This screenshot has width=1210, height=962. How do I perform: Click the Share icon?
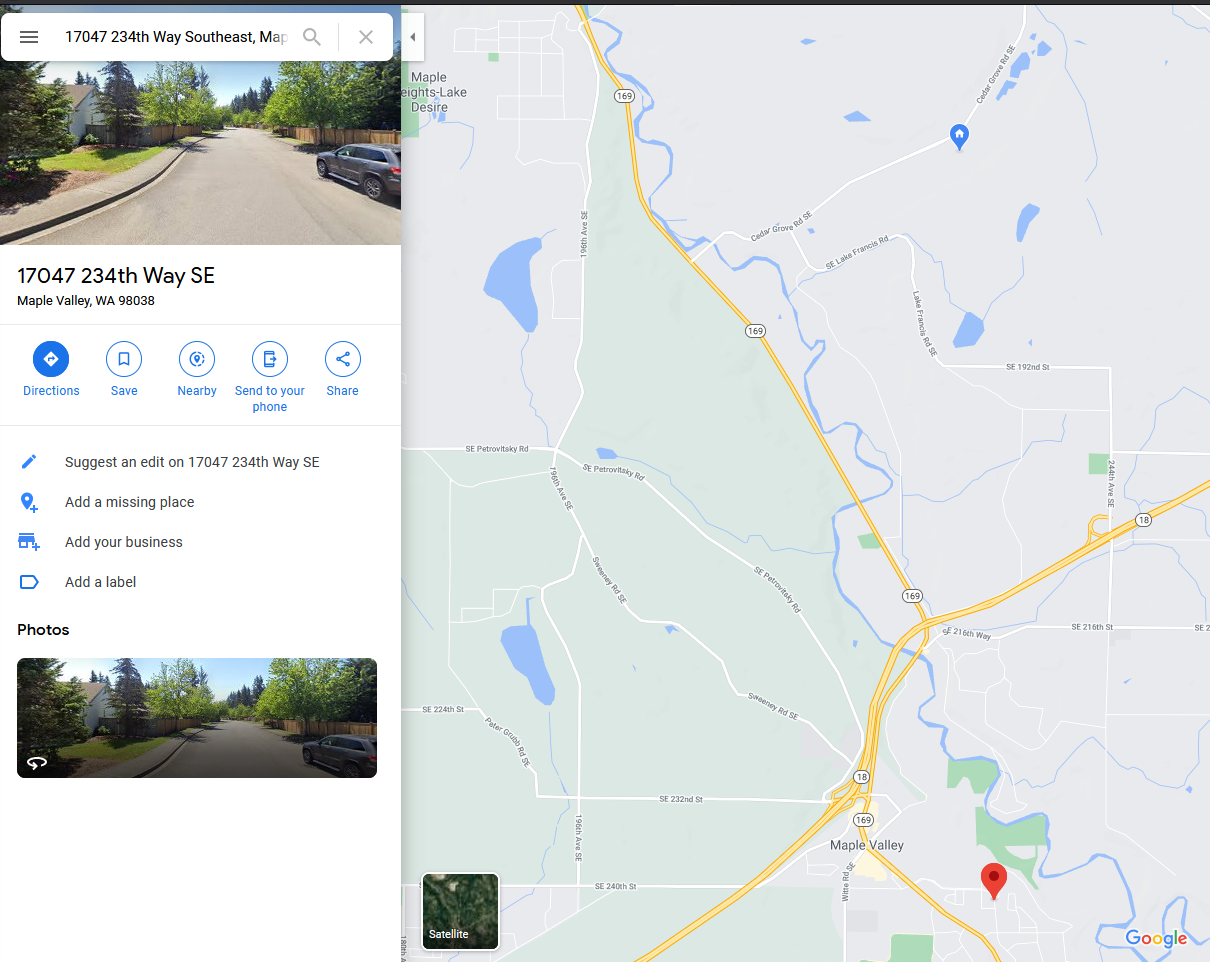[343, 359]
